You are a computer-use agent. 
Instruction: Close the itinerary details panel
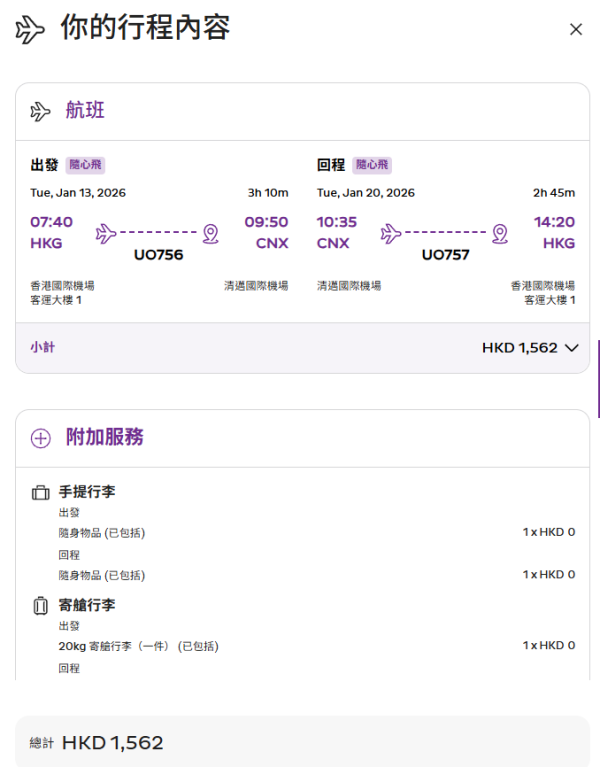point(576,29)
